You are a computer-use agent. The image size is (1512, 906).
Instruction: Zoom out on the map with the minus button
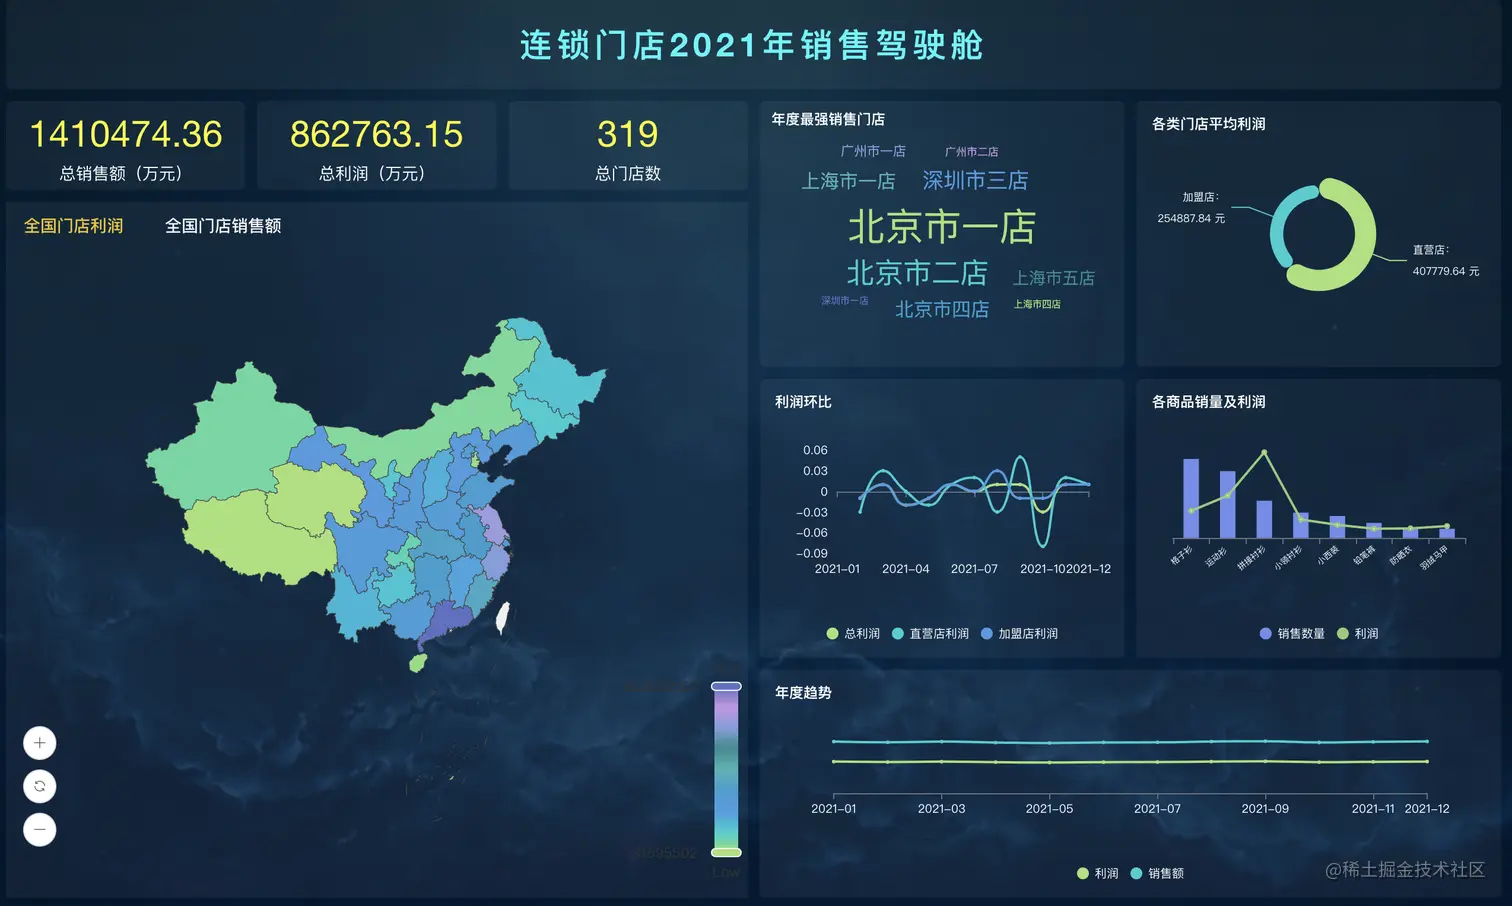(40, 829)
